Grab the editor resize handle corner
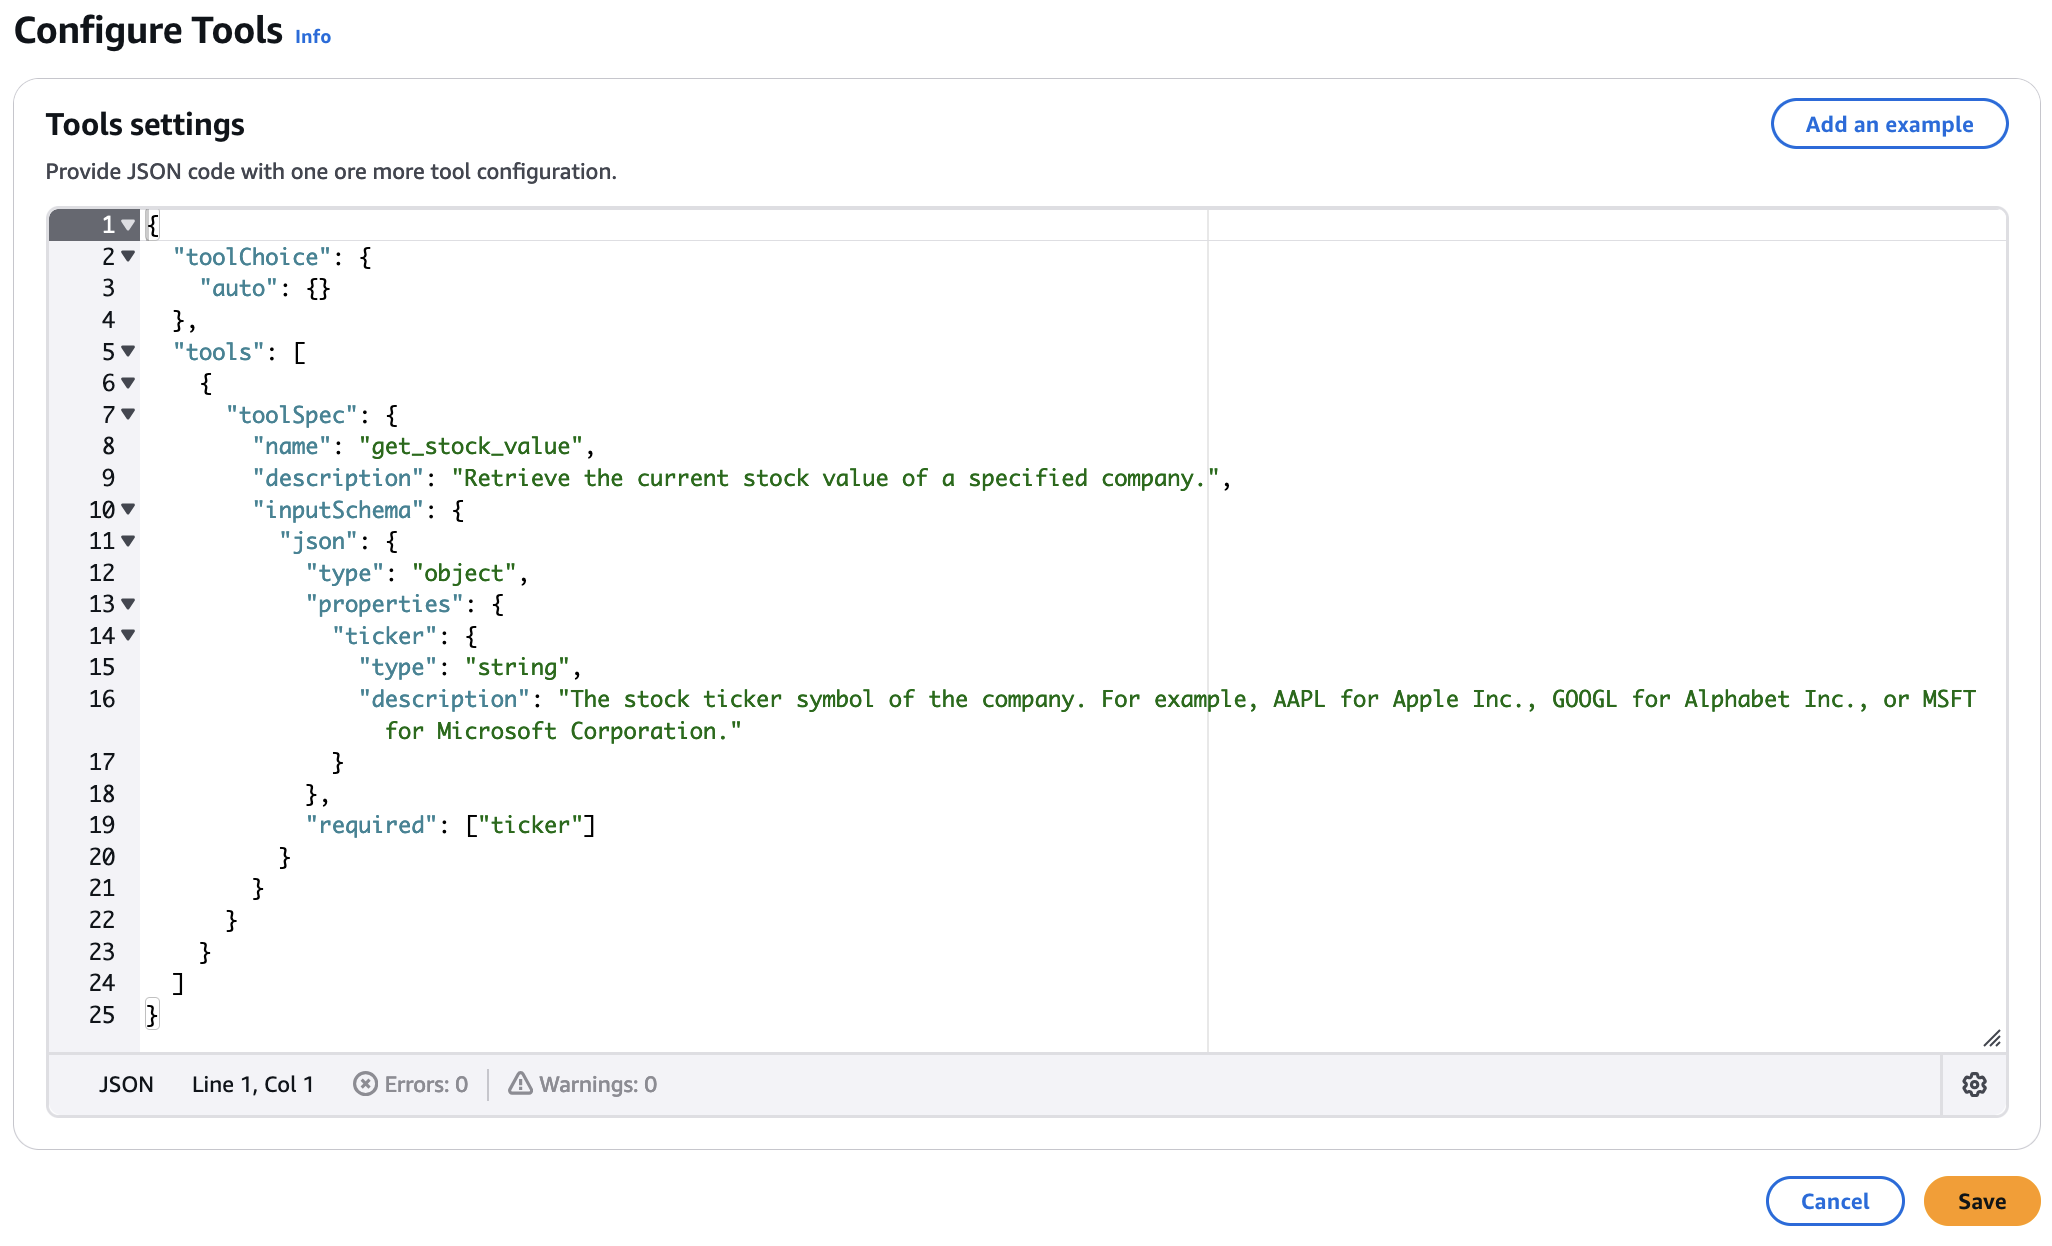The image size is (2052, 1246). (x=1991, y=1039)
